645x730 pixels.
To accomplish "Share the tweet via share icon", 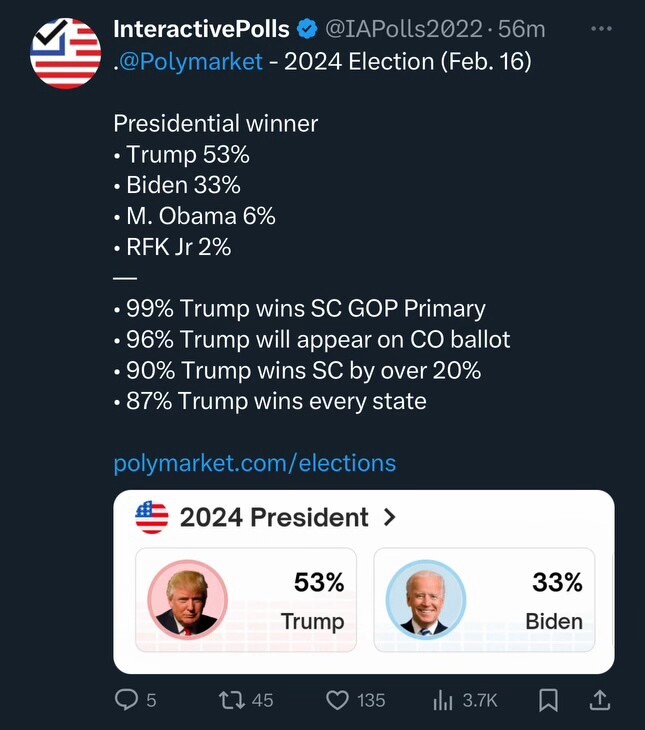I will (x=599, y=700).
